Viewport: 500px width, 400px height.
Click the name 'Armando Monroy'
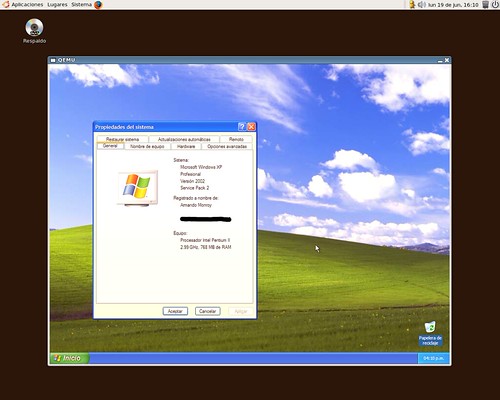pyautogui.click(x=196, y=205)
